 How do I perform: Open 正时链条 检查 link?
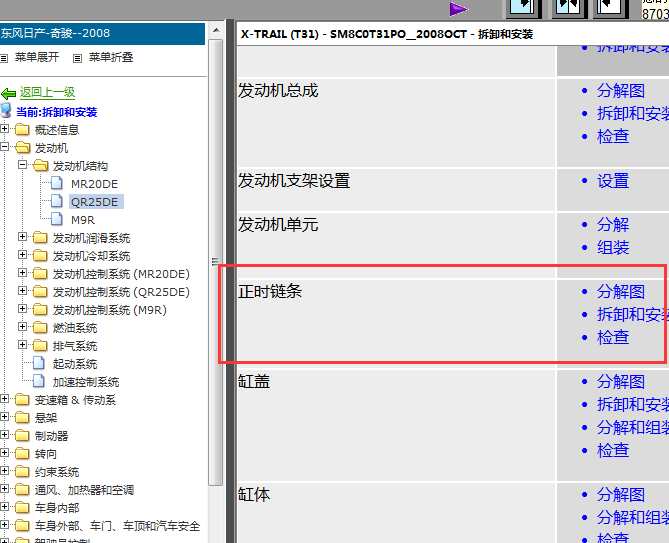[x=613, y=337]
